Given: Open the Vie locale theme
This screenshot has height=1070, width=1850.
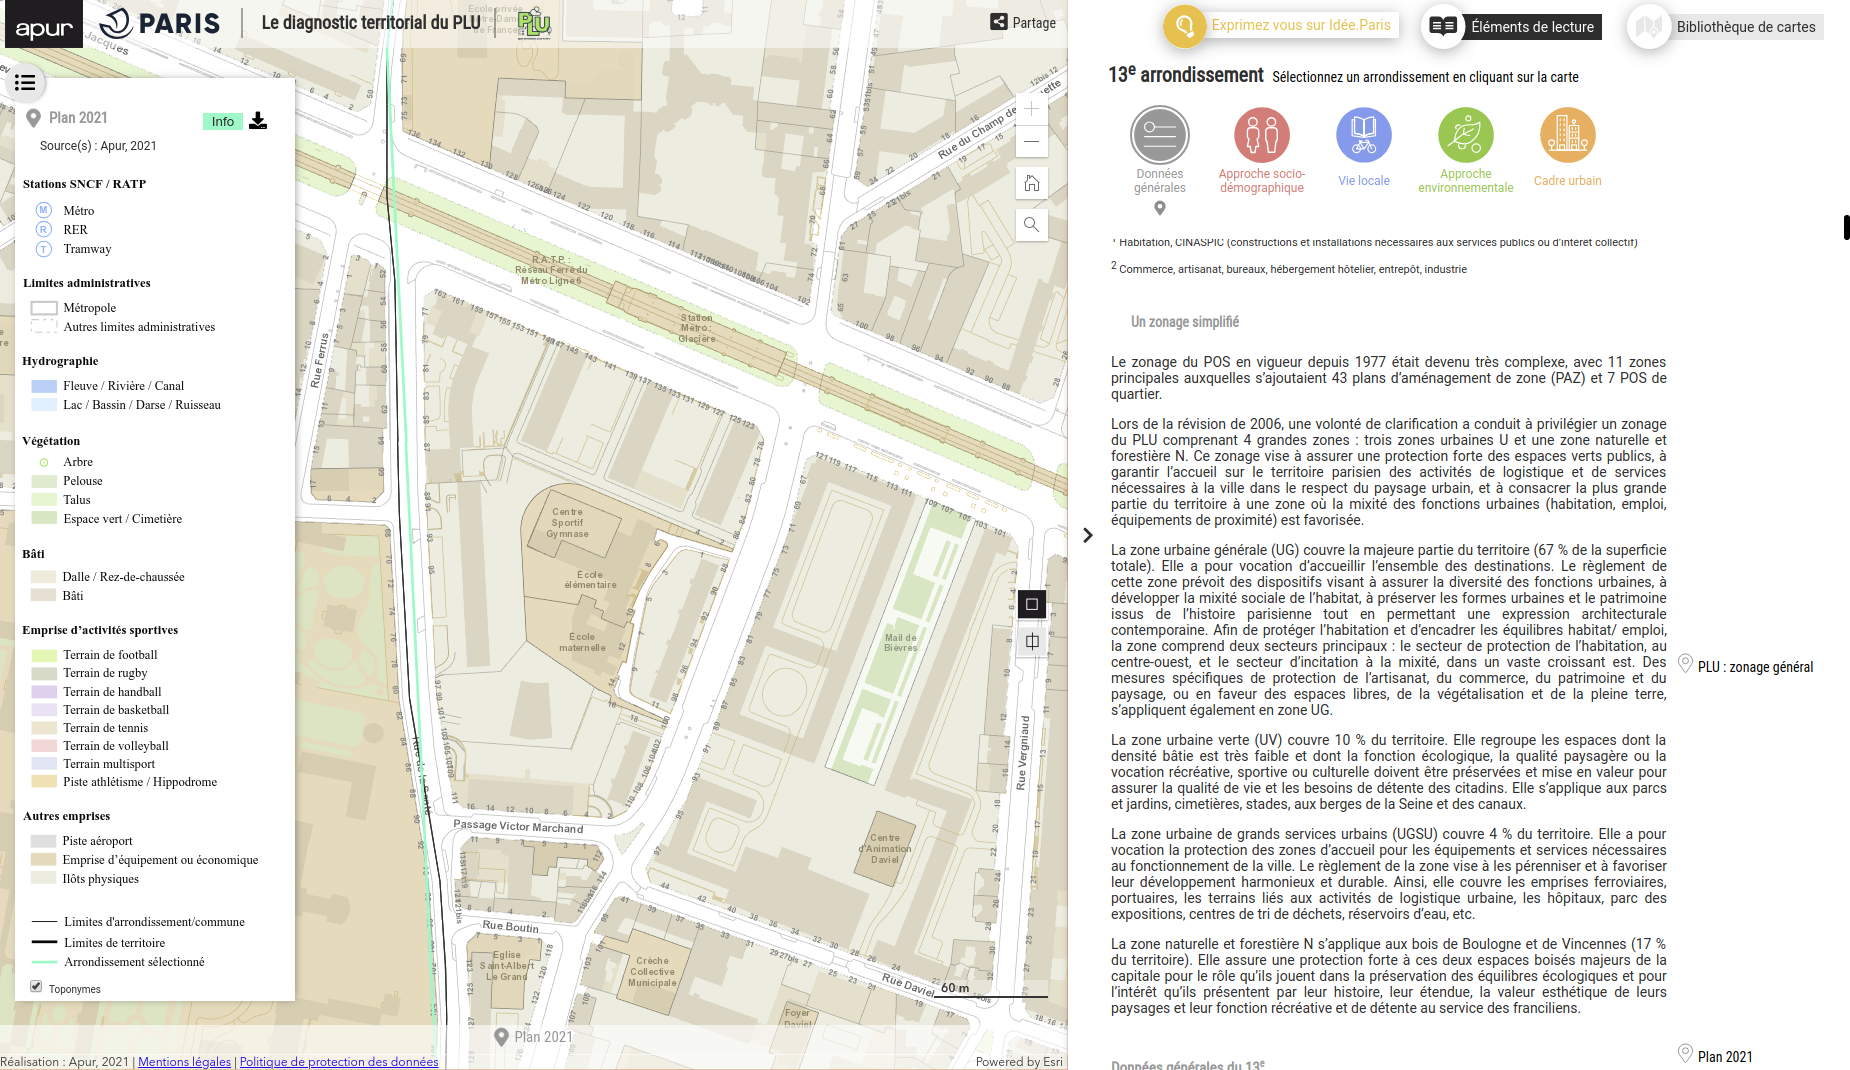Looking at the screenshot, I should pos(1363,136).
